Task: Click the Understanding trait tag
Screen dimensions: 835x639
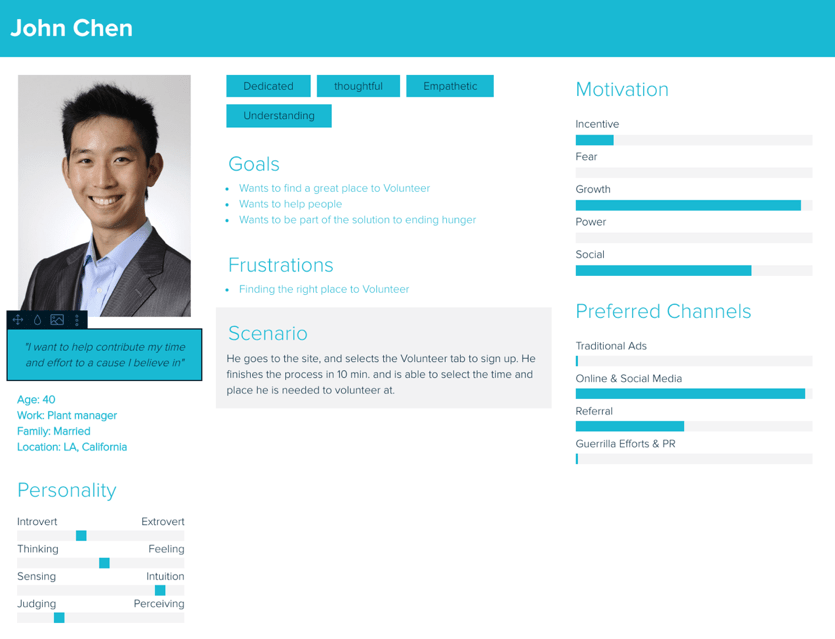Action: point(279,116)
